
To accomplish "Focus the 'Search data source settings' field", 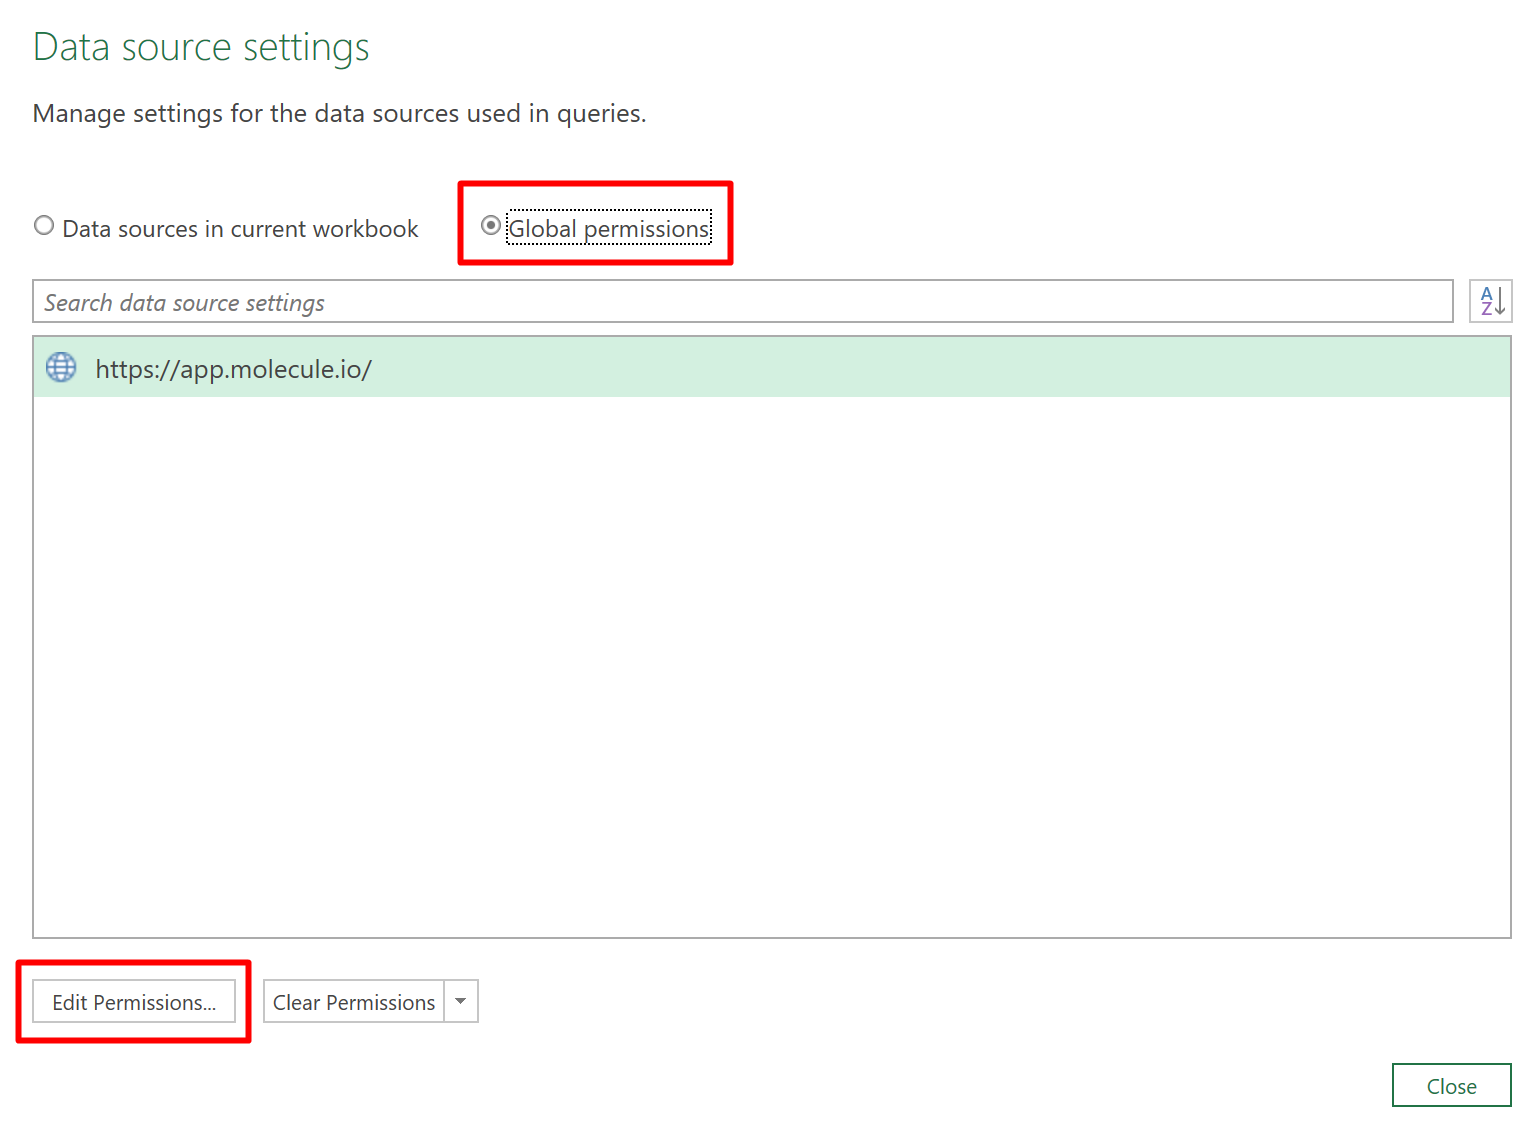I will point(742,302).
